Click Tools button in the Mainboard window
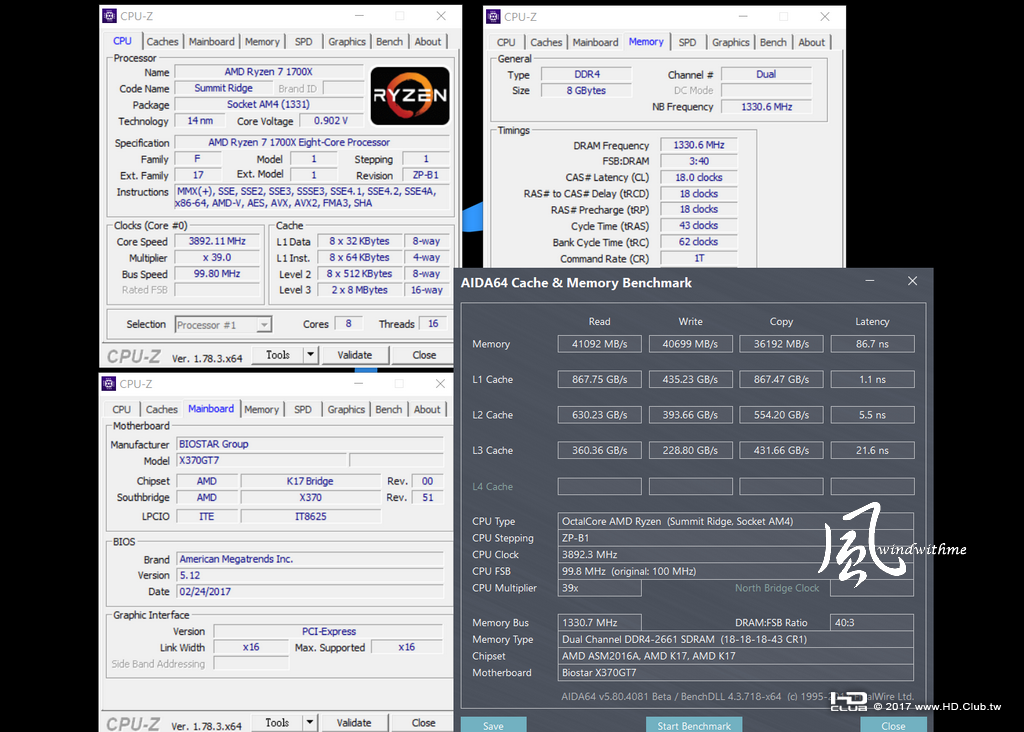This screenshot has width=1024, height=732. click(x=277, y=722)
